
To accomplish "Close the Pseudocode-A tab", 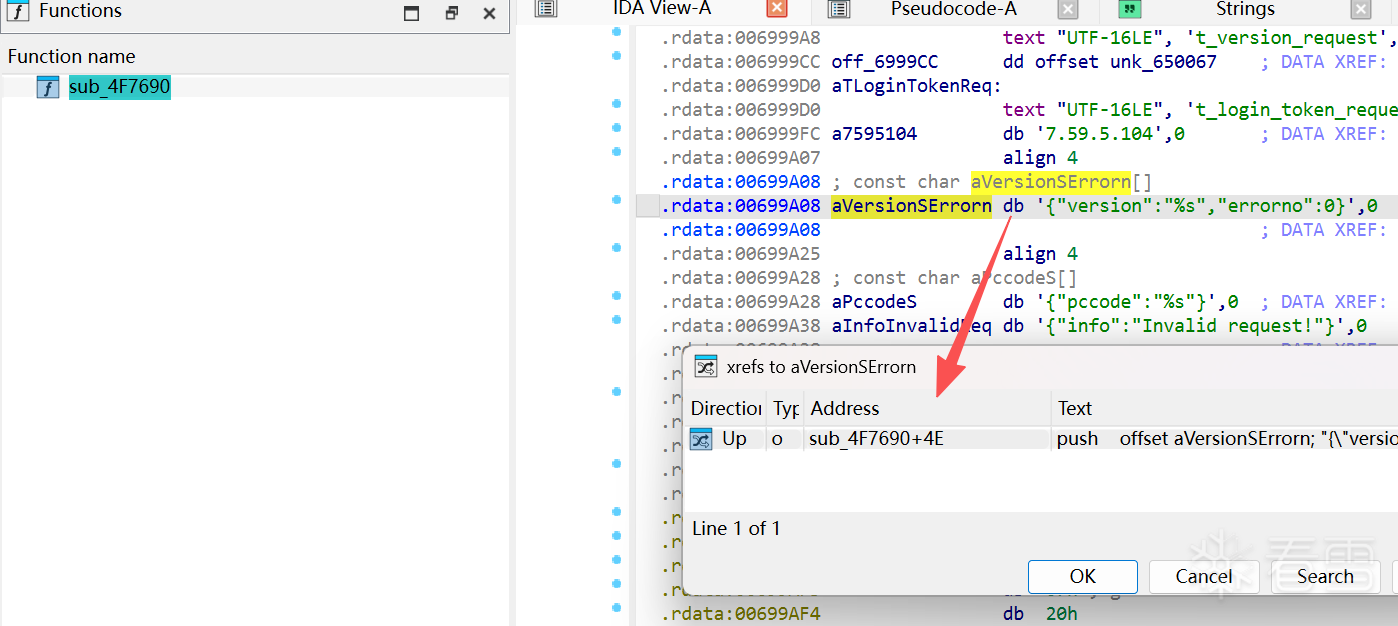I will 1068,10.
